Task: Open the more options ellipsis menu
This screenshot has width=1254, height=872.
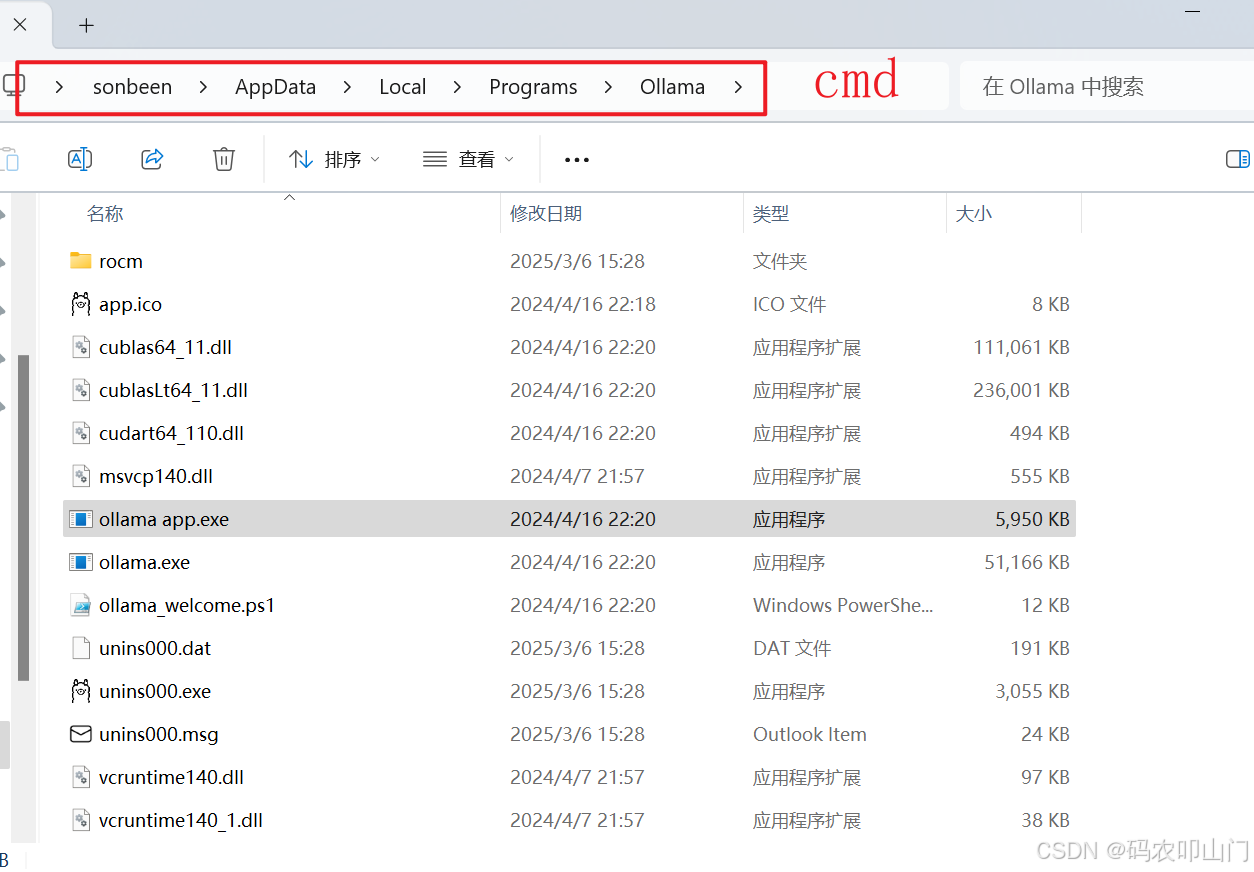Action: pos(577,160)
